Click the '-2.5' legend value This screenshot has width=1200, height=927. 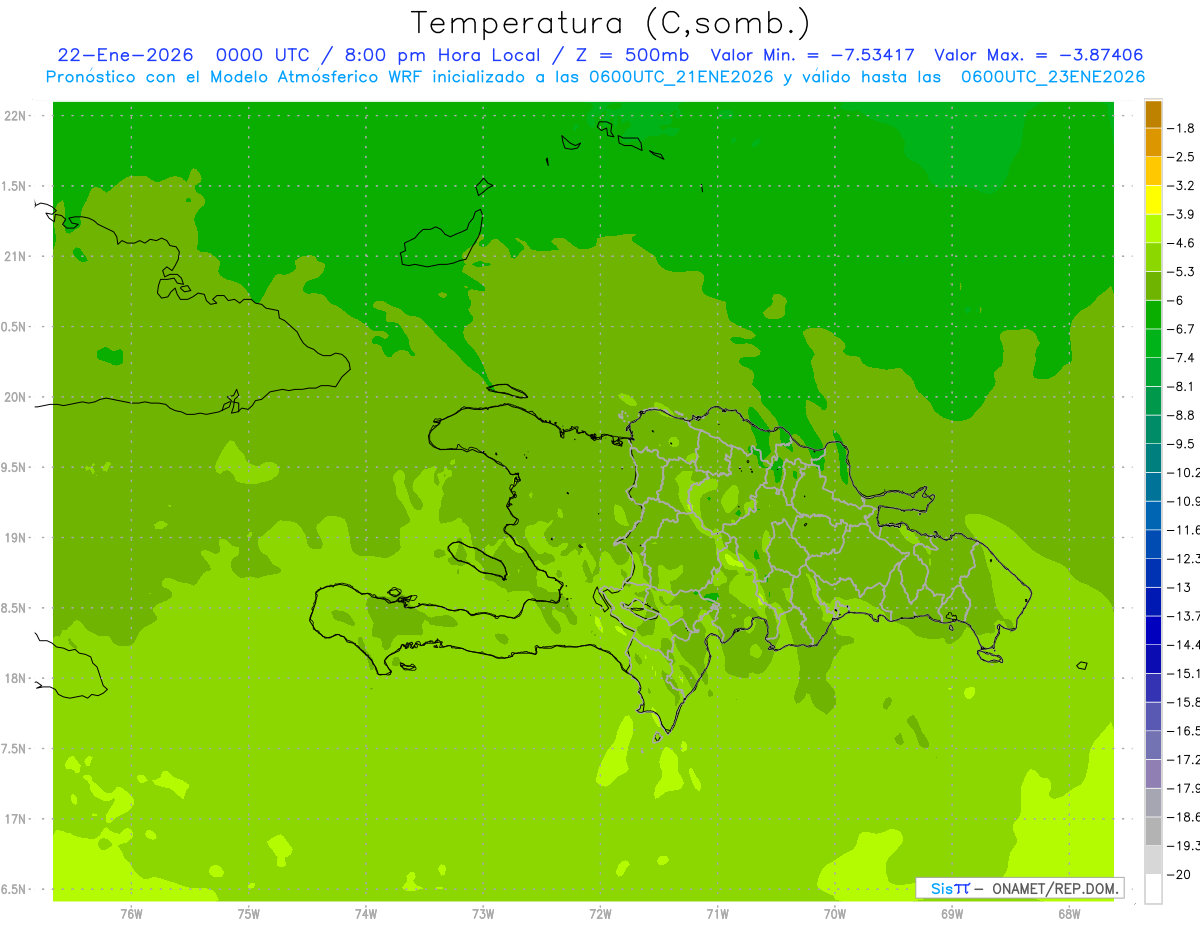[x=1181, y=157]
